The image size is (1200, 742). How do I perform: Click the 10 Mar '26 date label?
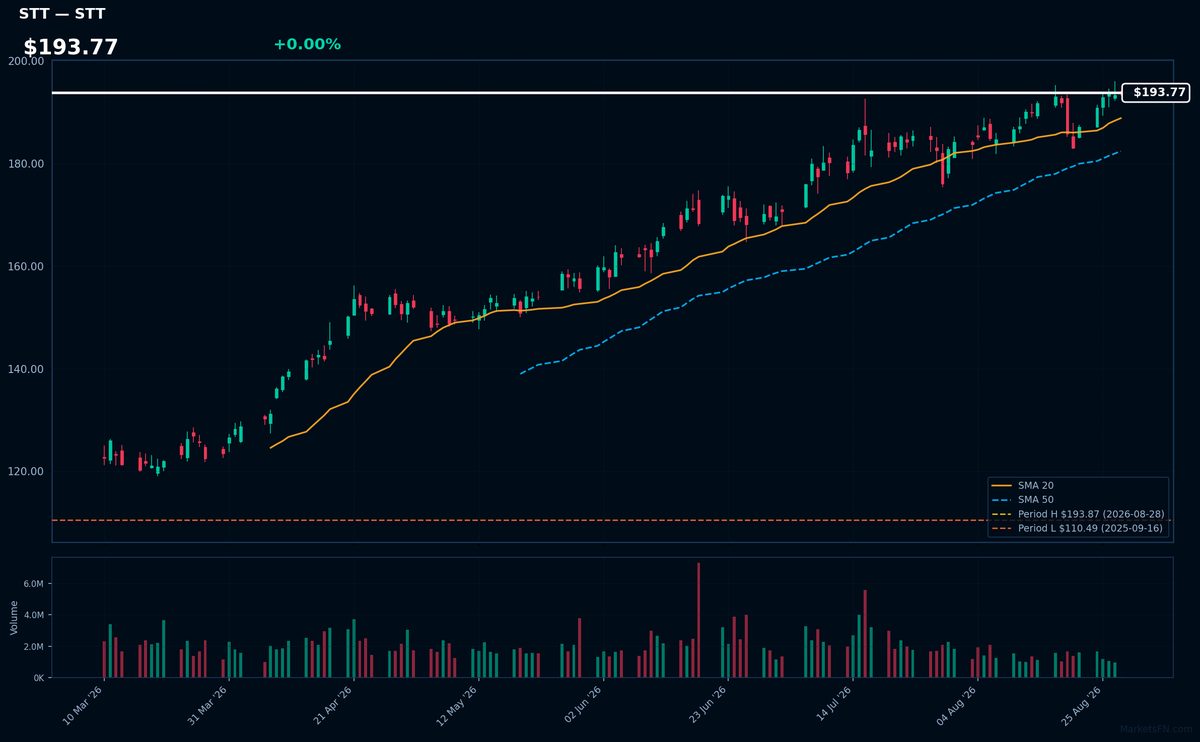[x=83, y=706]
